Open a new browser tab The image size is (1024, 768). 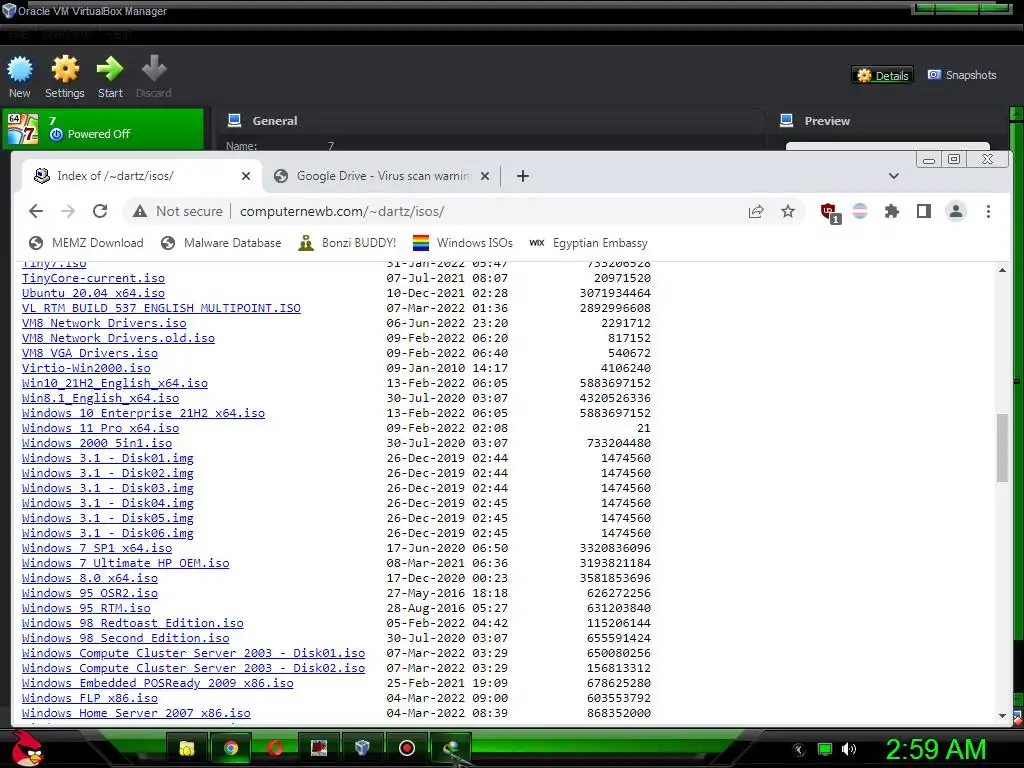click(522, 176)
